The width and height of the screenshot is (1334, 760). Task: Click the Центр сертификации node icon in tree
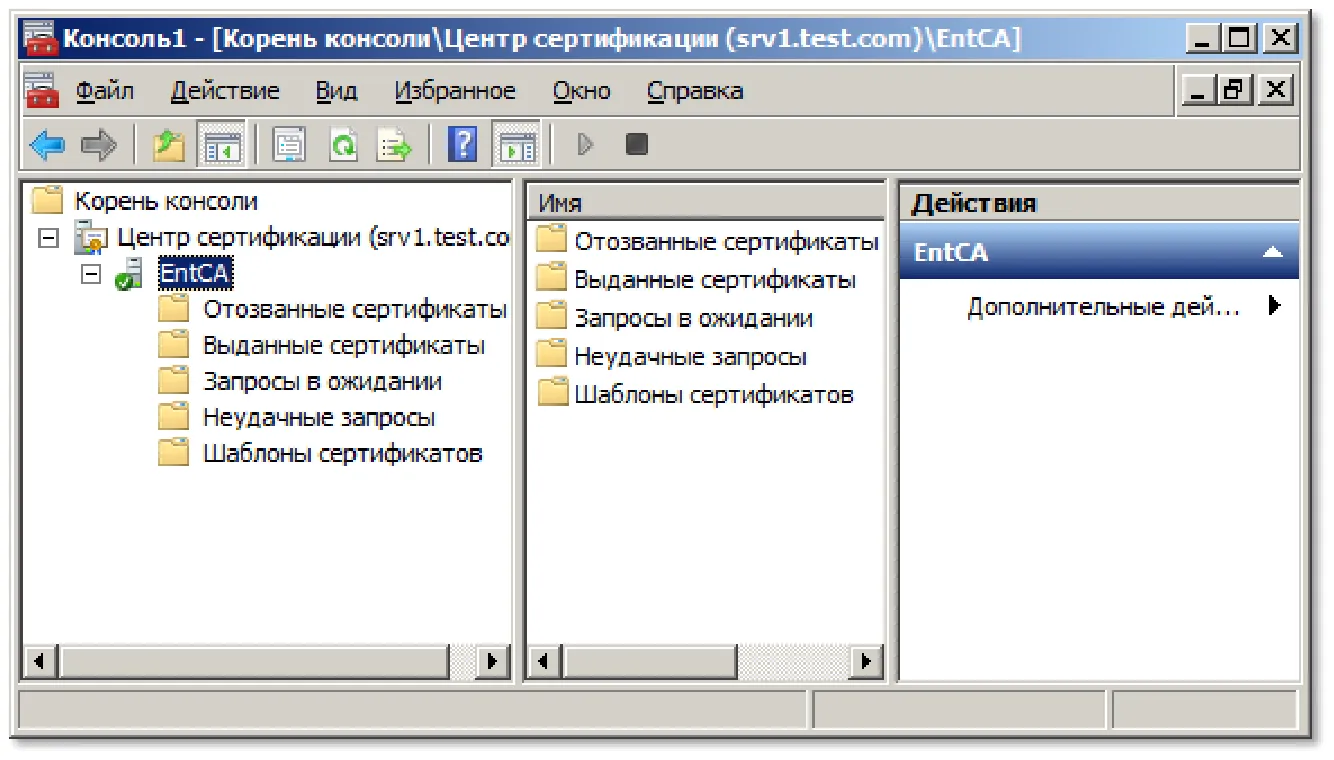click(x=91, y=238)
